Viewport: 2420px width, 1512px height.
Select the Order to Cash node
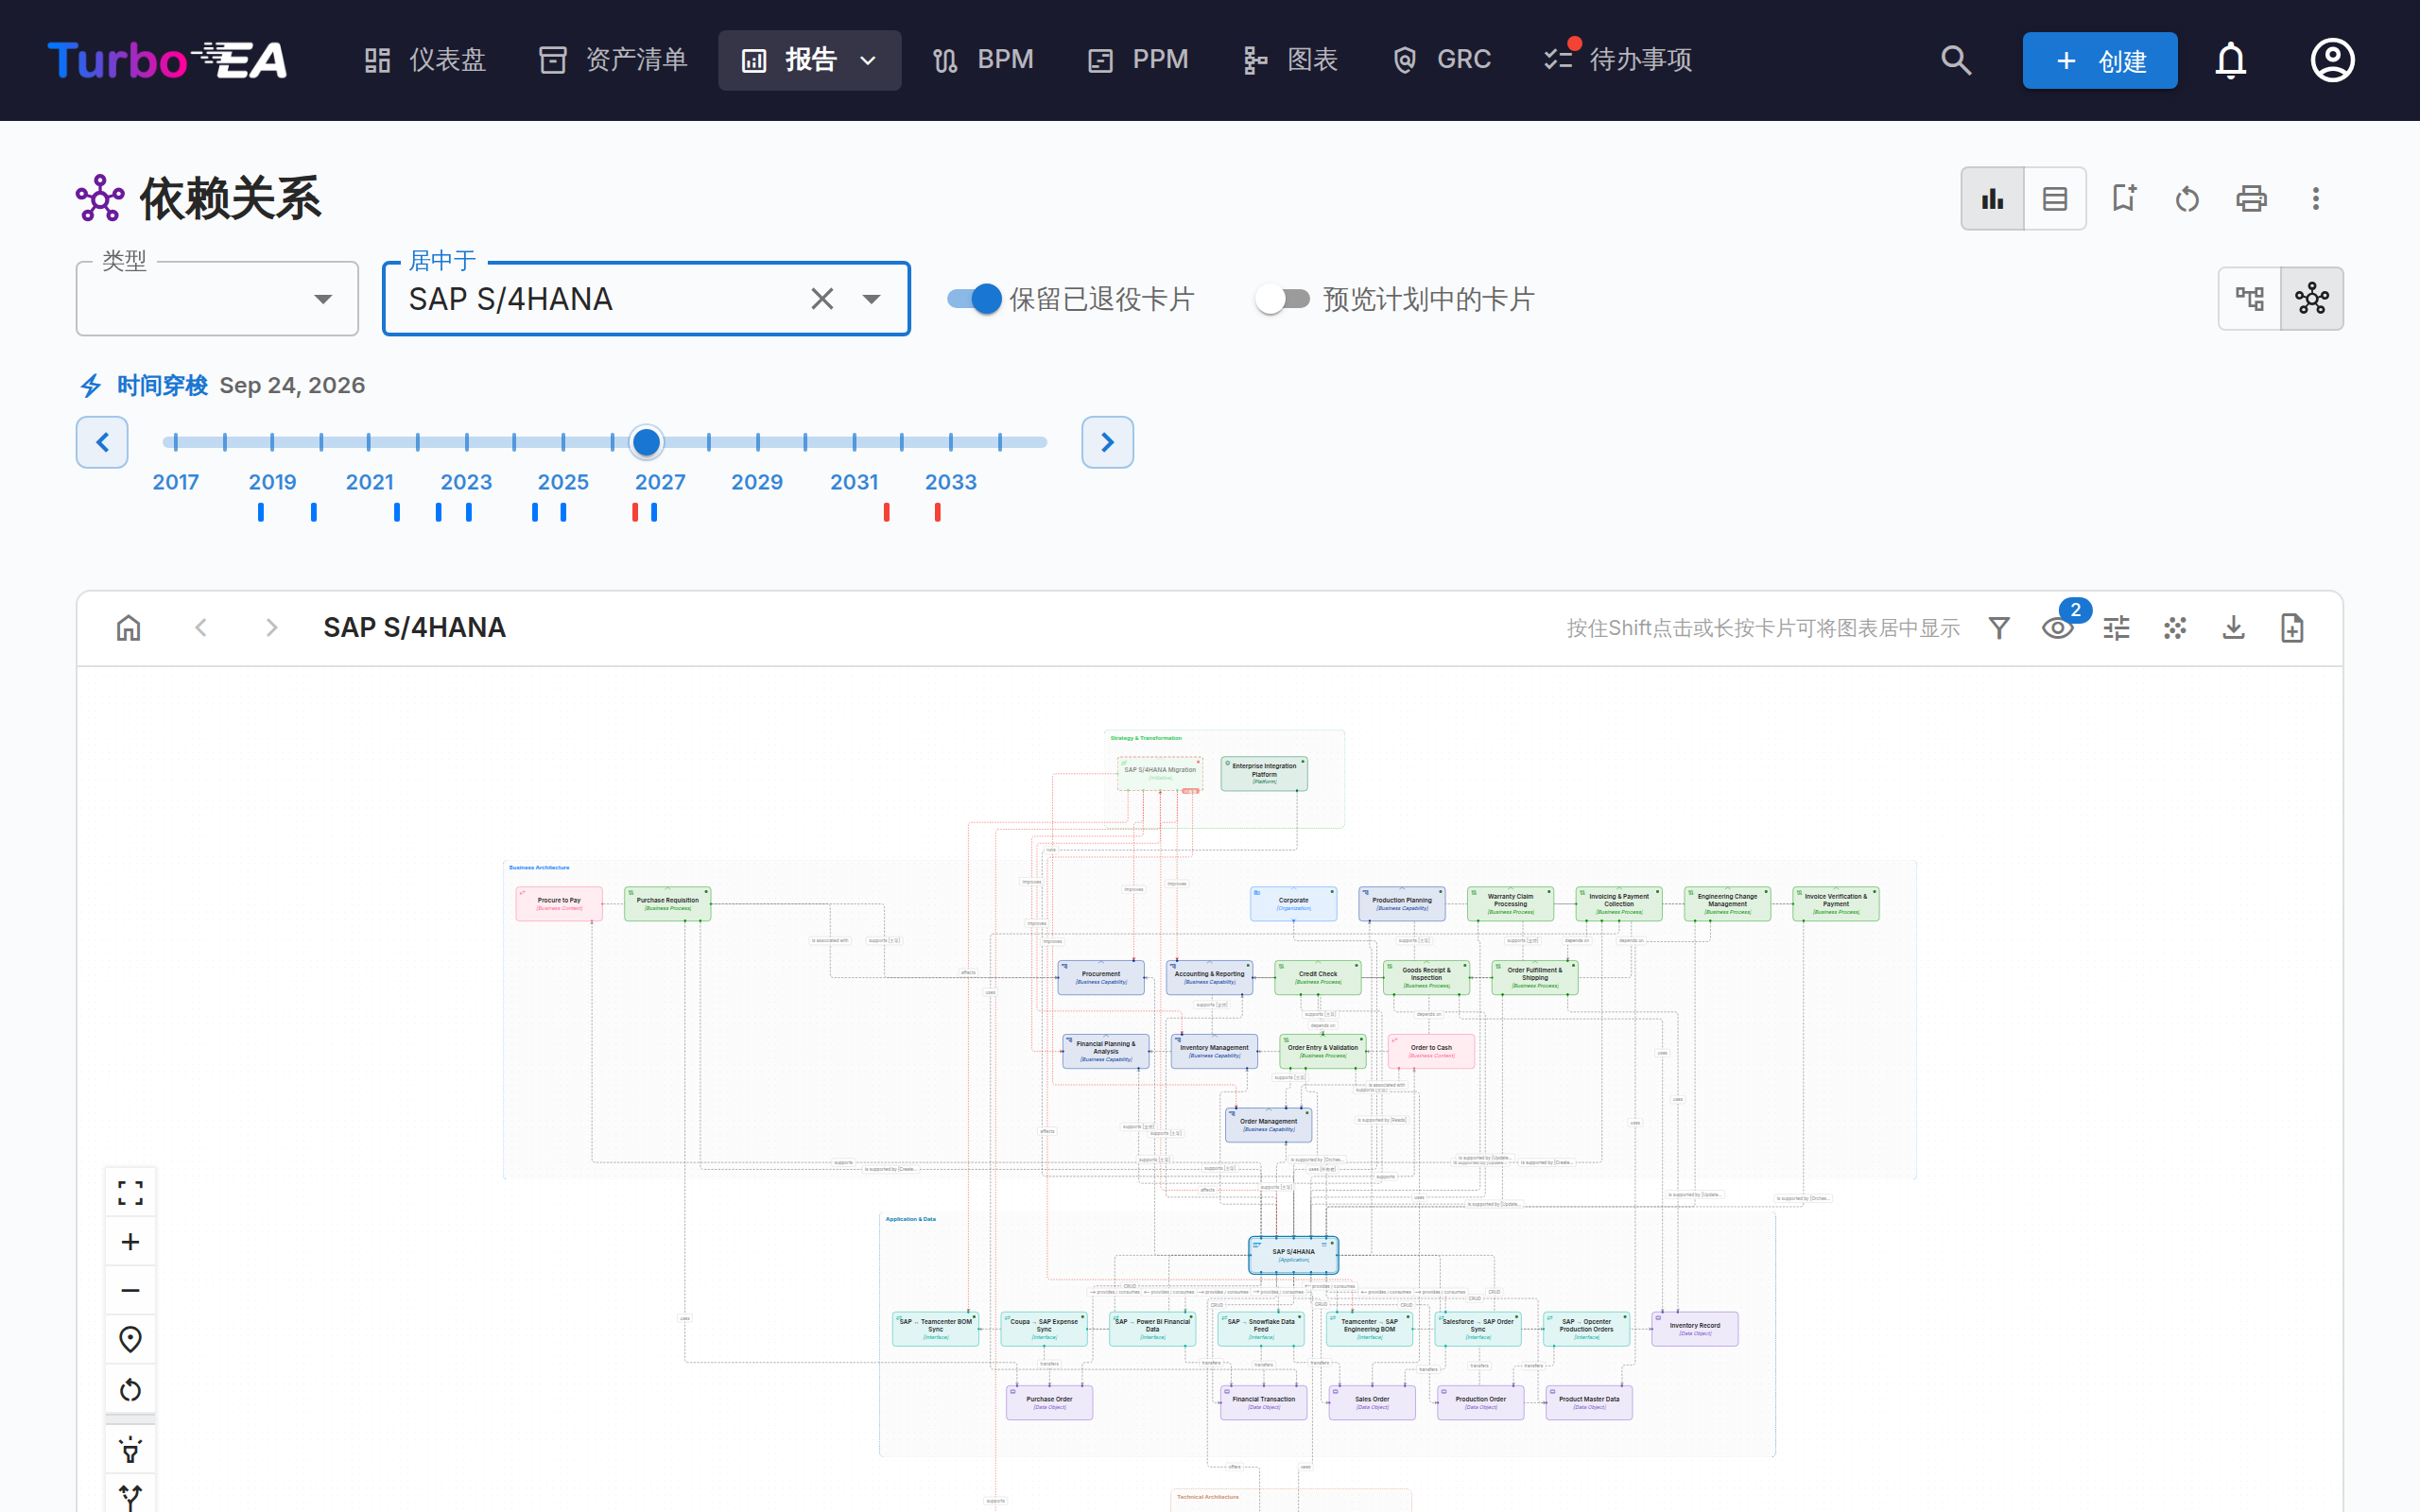tap(1431, 1051)
